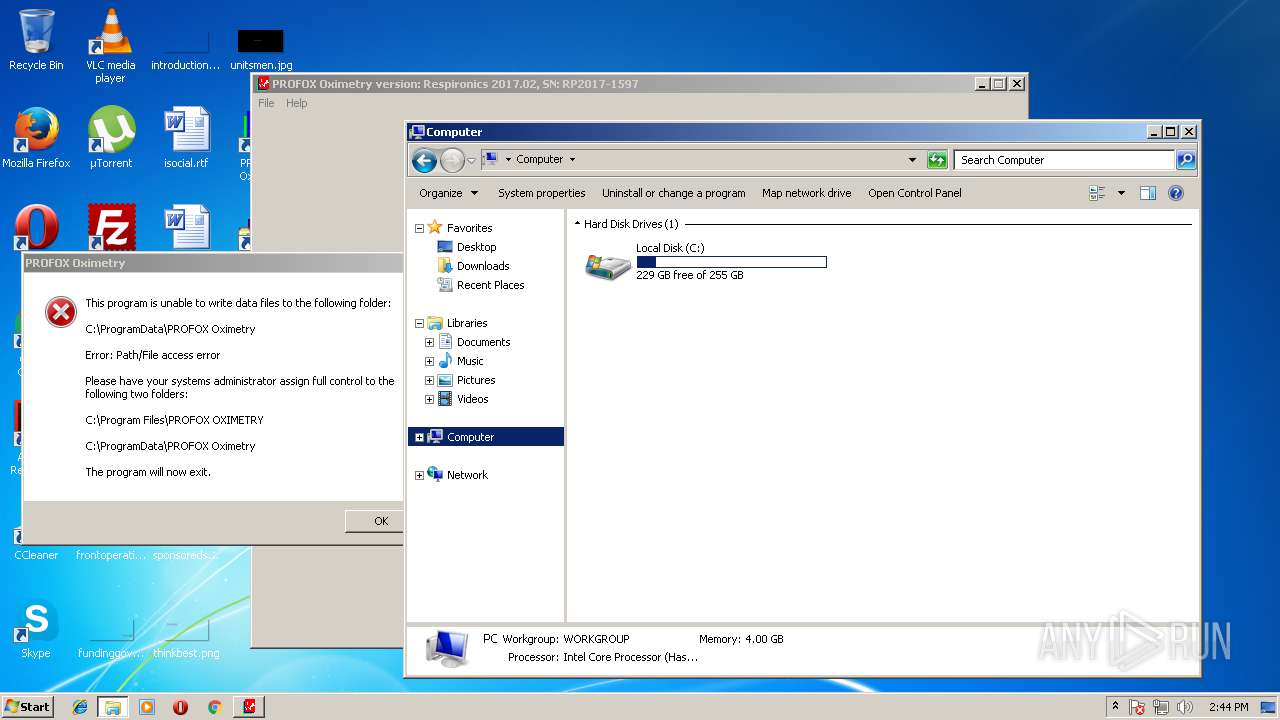Open the introduction desktop file
1280x720 pixels.
186,48
